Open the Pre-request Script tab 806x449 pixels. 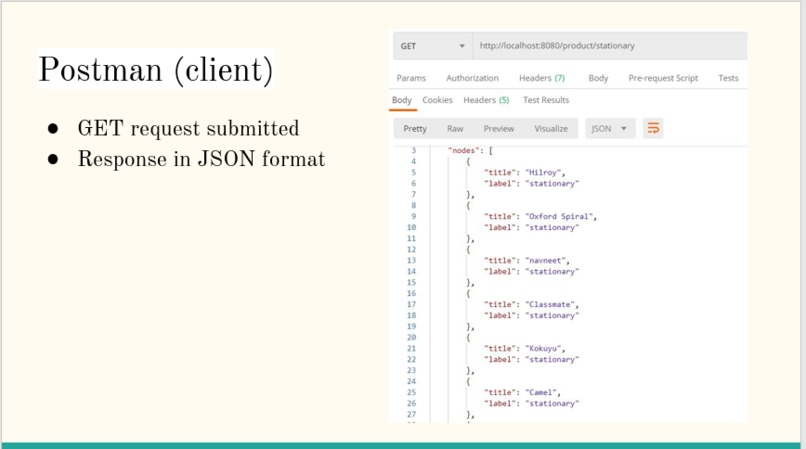(x=663, y=78)
